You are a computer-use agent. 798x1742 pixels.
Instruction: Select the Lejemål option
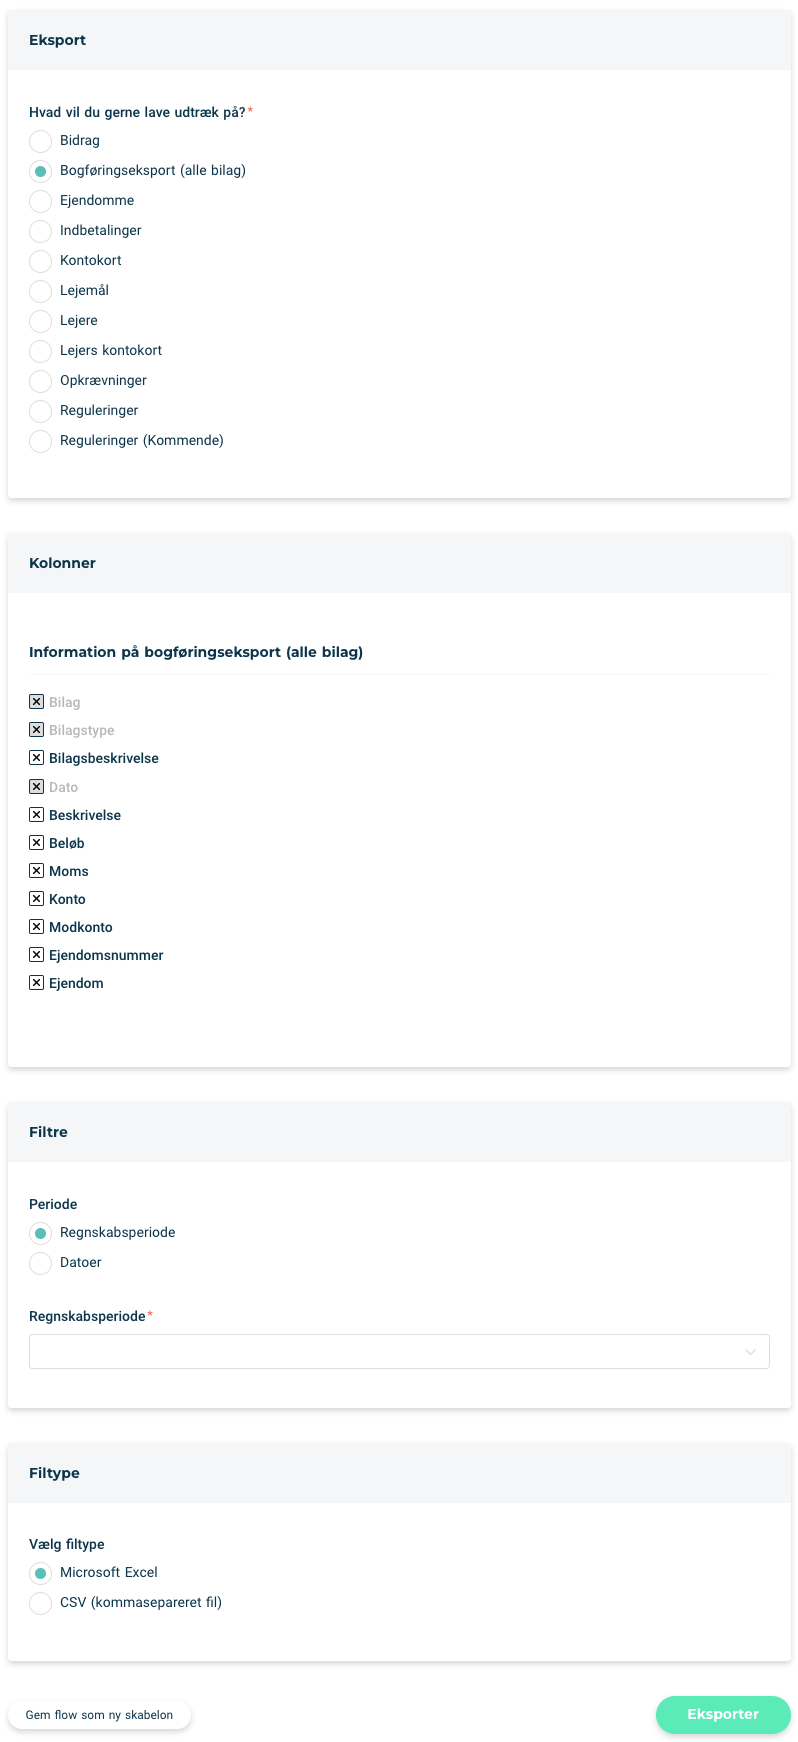[x=40, y=291]
